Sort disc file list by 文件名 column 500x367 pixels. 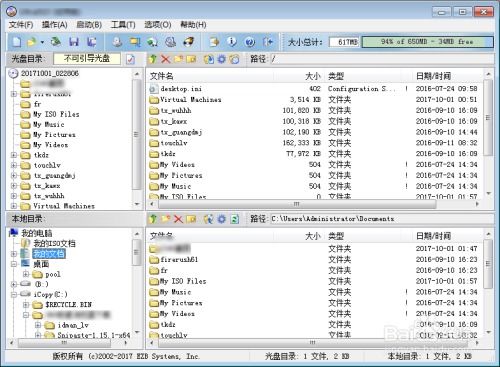[x=210, y=76]
